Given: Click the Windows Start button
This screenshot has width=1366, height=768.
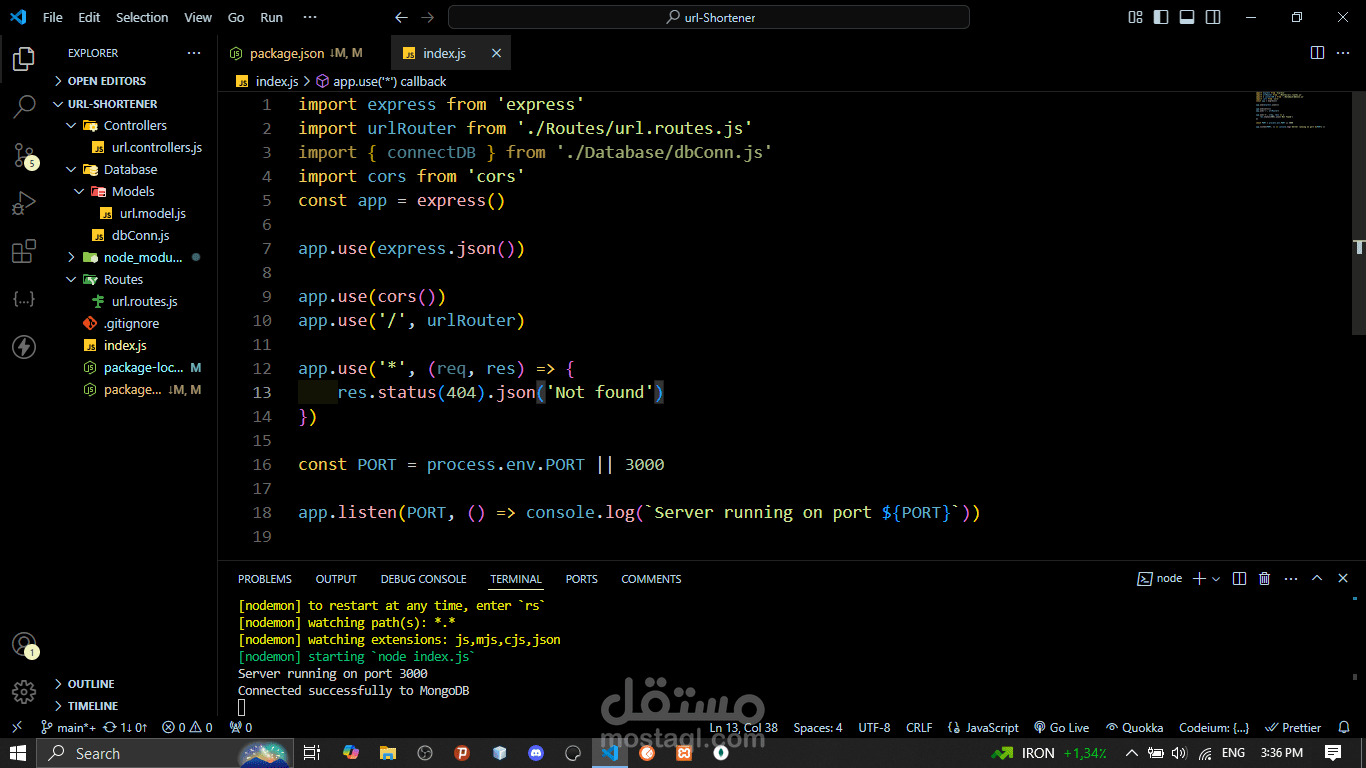Looking at the screenshot, I should [18, 753].
